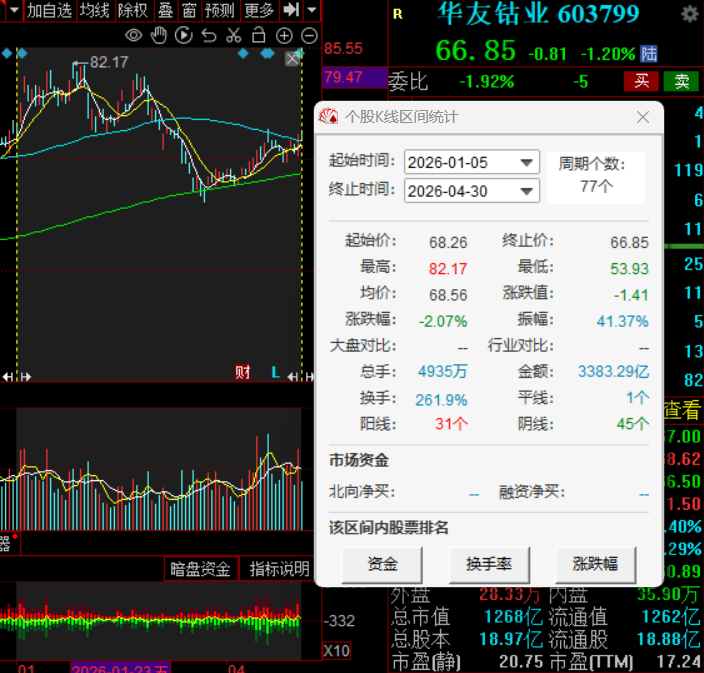The width and height of the screenshot is (704, 673).
Task: Open the settings gear next to the stock name
Action: coord(690,14)
